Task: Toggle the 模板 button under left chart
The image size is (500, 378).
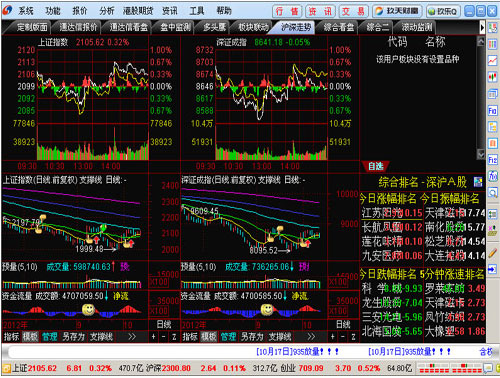Action: pyautogui.click(x=30, y=337)
